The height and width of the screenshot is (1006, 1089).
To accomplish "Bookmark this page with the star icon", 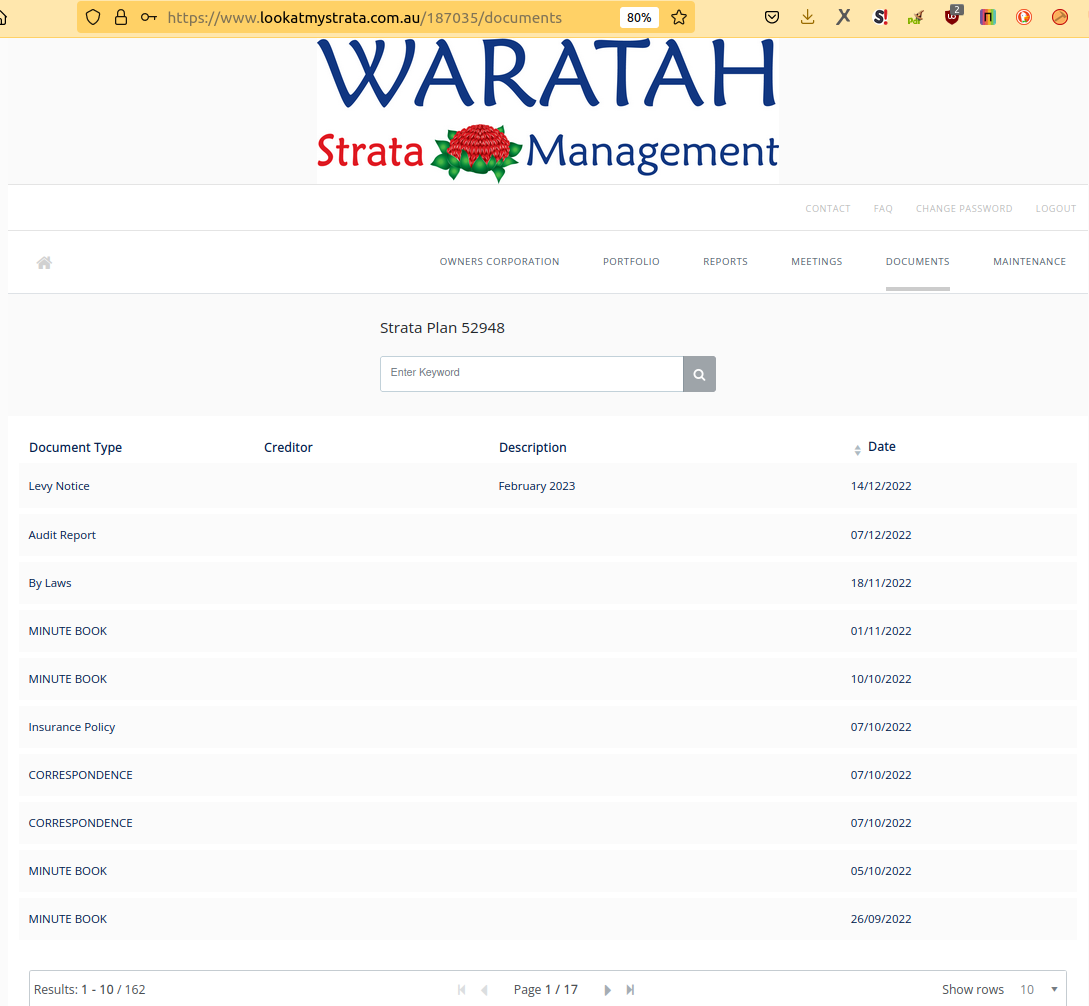I will pos(679,17).
